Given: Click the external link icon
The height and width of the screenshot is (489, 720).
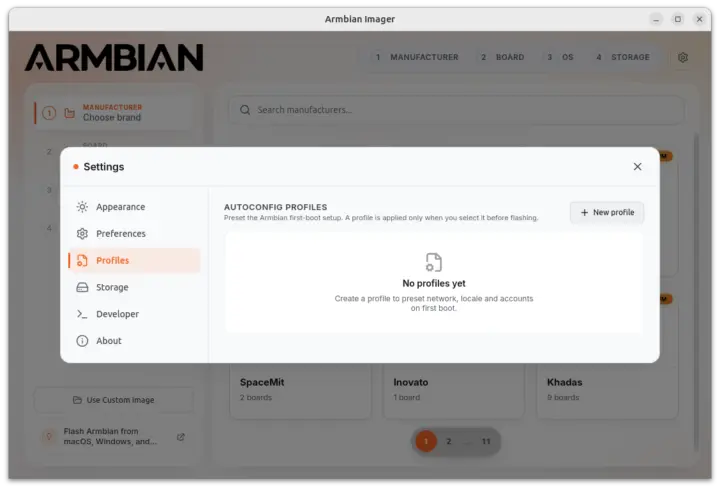Looking at the screenshot, I should (181, 437).
